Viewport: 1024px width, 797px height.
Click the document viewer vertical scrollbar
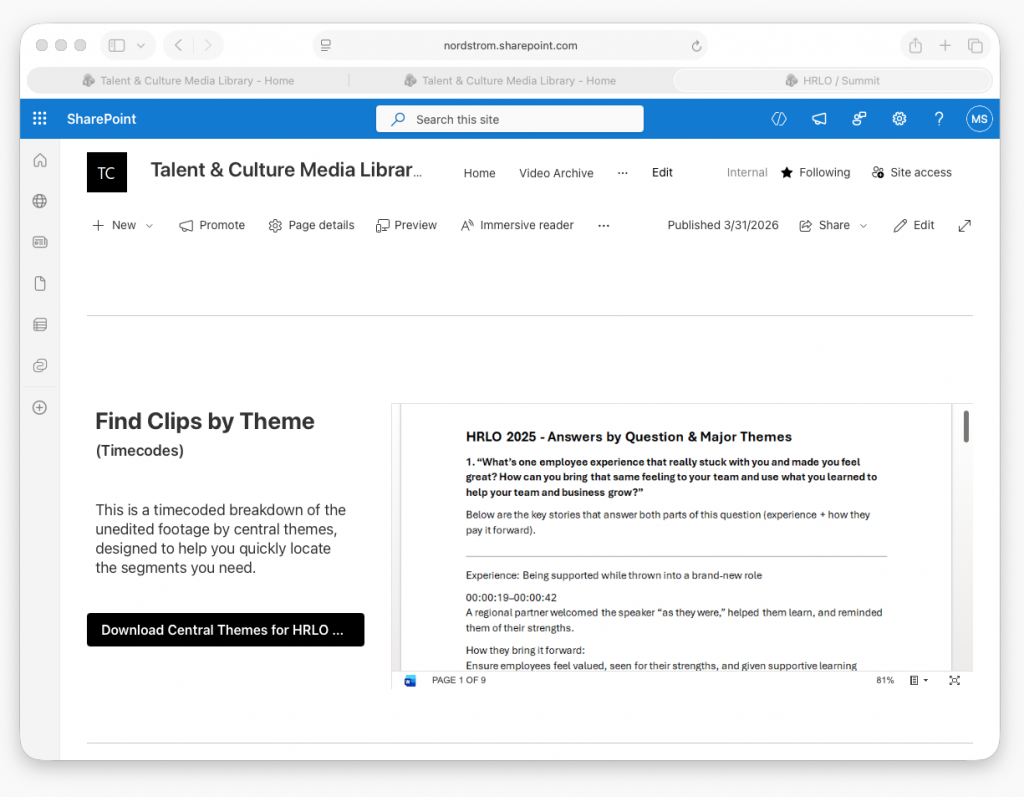[x=965, y=426]
